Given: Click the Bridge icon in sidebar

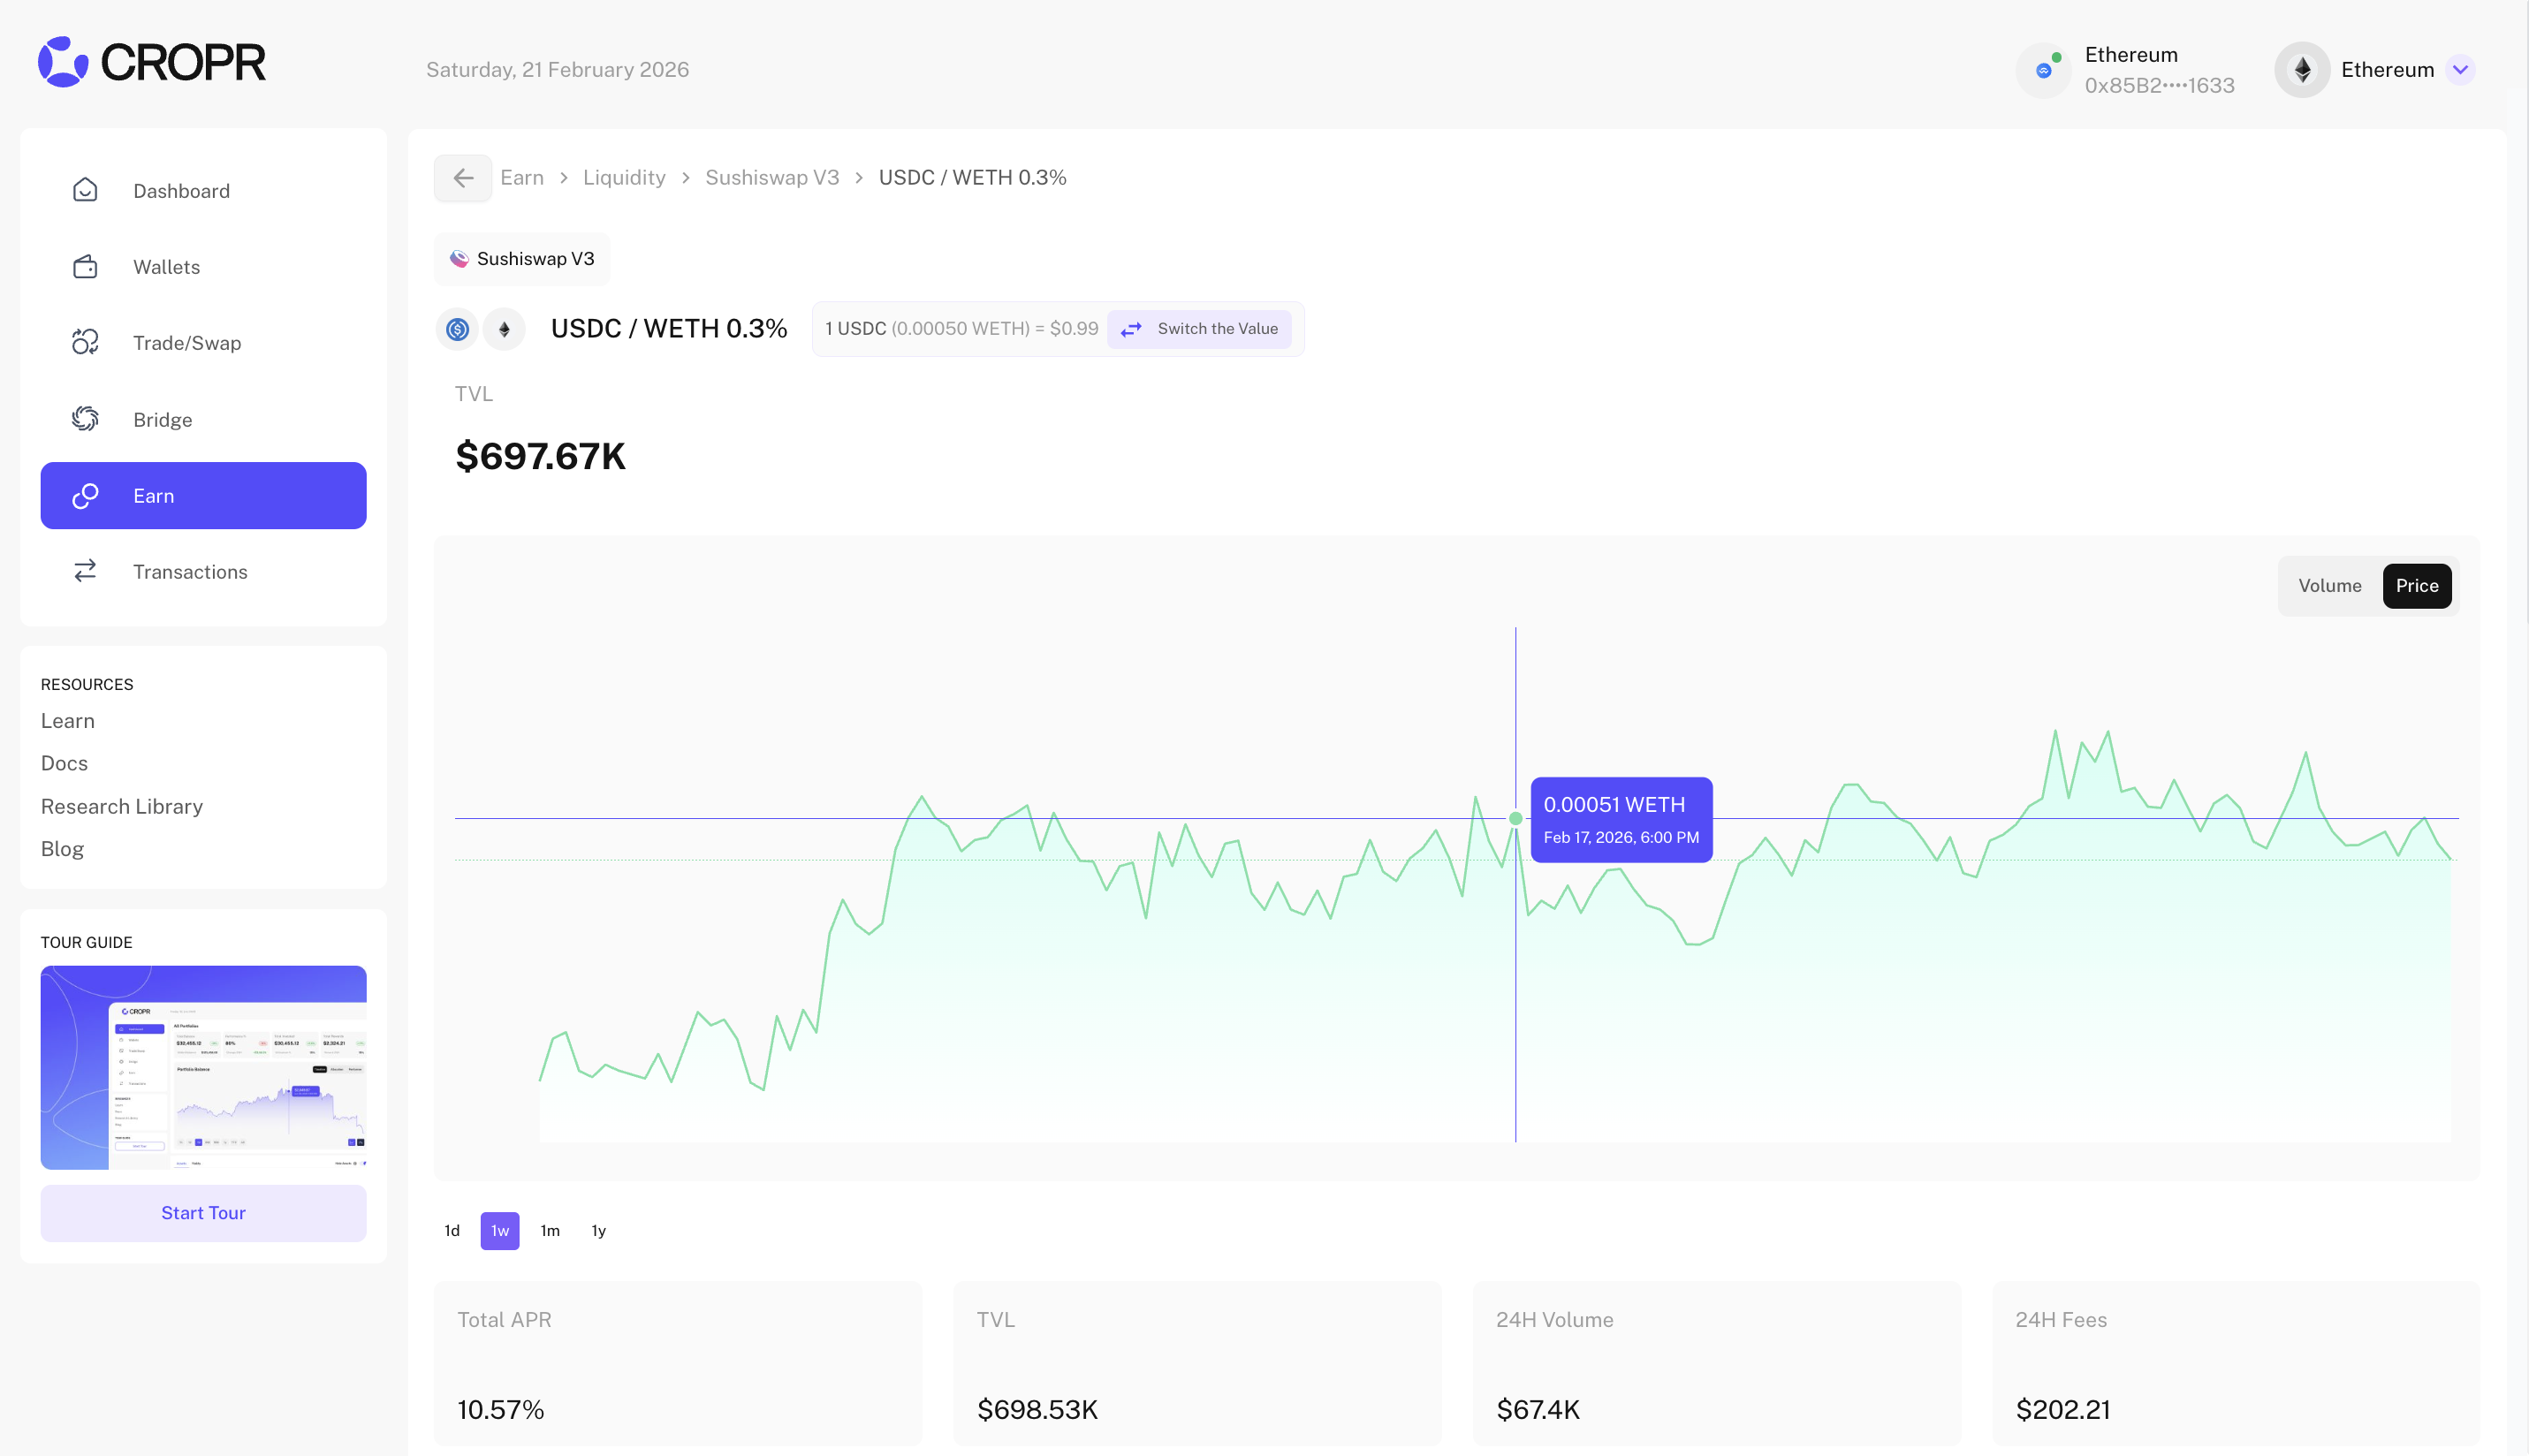Looking at the screenshot, I should pyautogui.click(x=85, y=419).
